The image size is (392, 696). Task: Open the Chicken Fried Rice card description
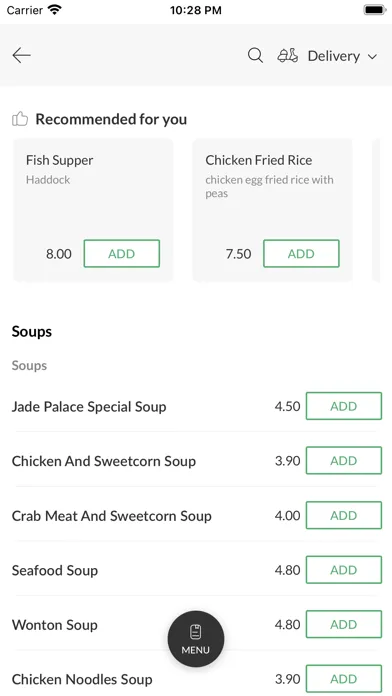pyautogui.click(x=269, y=186)
